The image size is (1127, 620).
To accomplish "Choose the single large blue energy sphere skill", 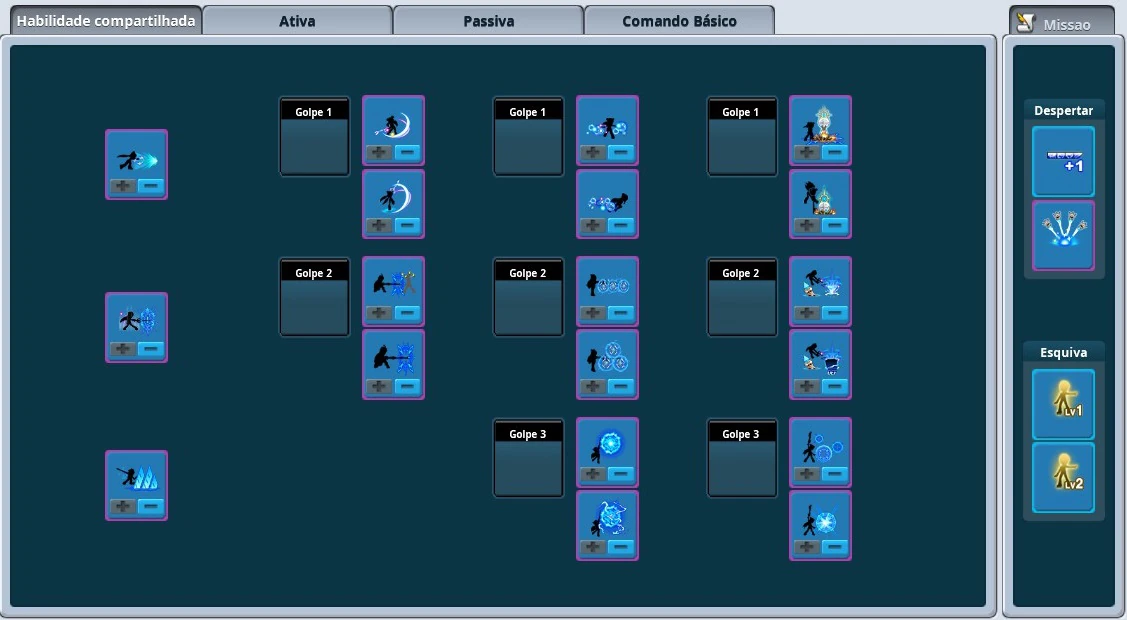I will pos(607,446).
